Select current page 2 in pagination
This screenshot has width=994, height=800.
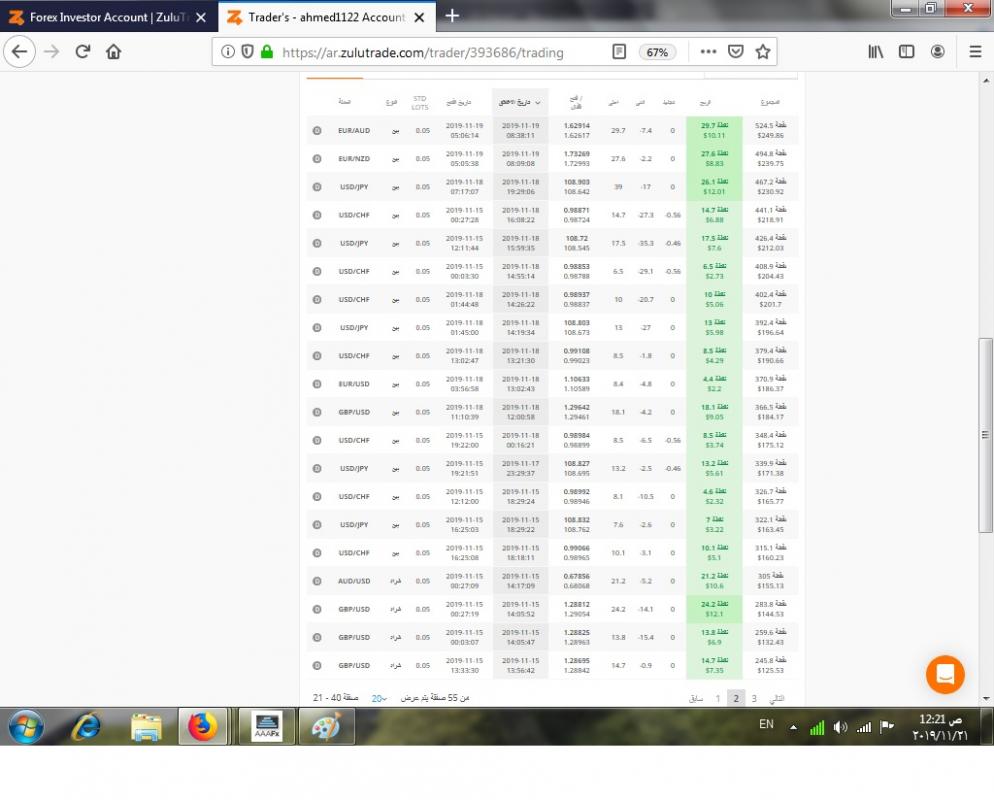[x=736, y=698]
